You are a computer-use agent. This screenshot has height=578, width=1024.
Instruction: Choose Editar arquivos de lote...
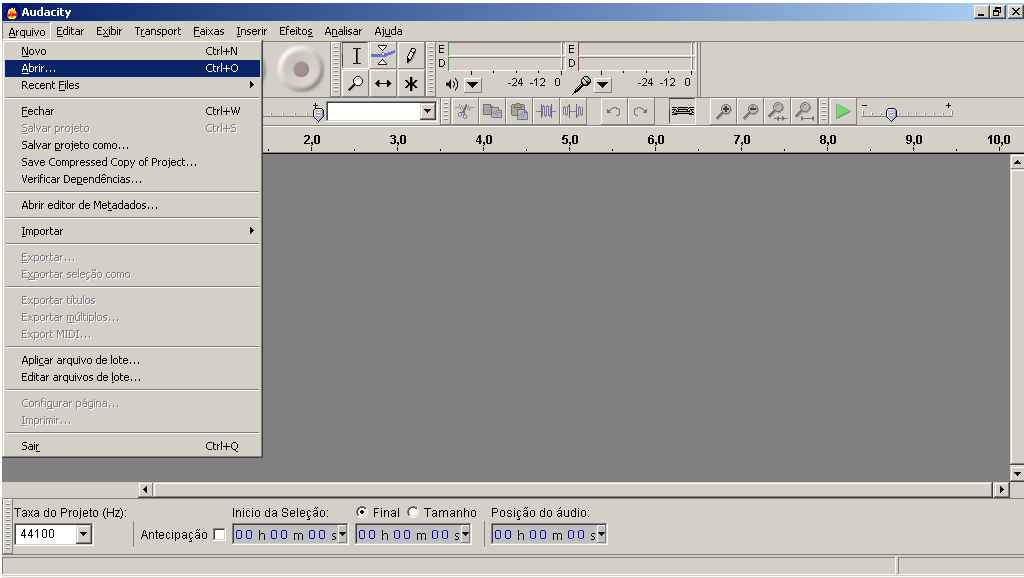133,377
